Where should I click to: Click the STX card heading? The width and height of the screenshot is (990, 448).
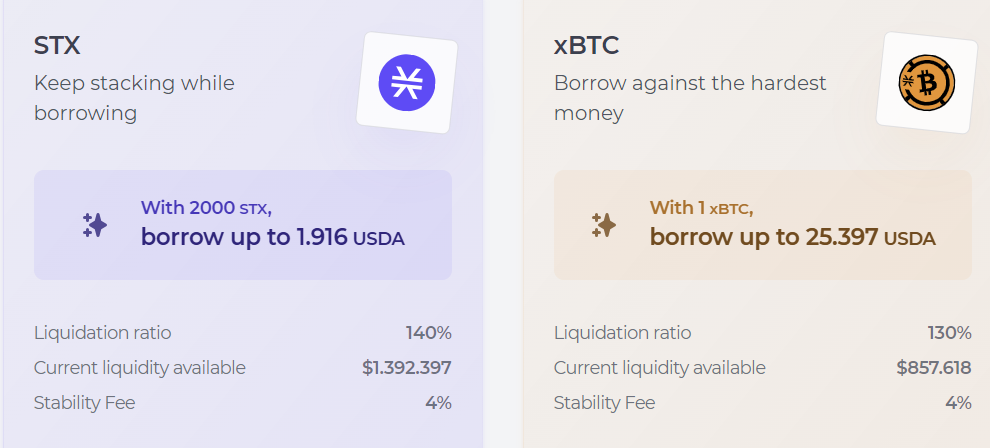(56, 46)
